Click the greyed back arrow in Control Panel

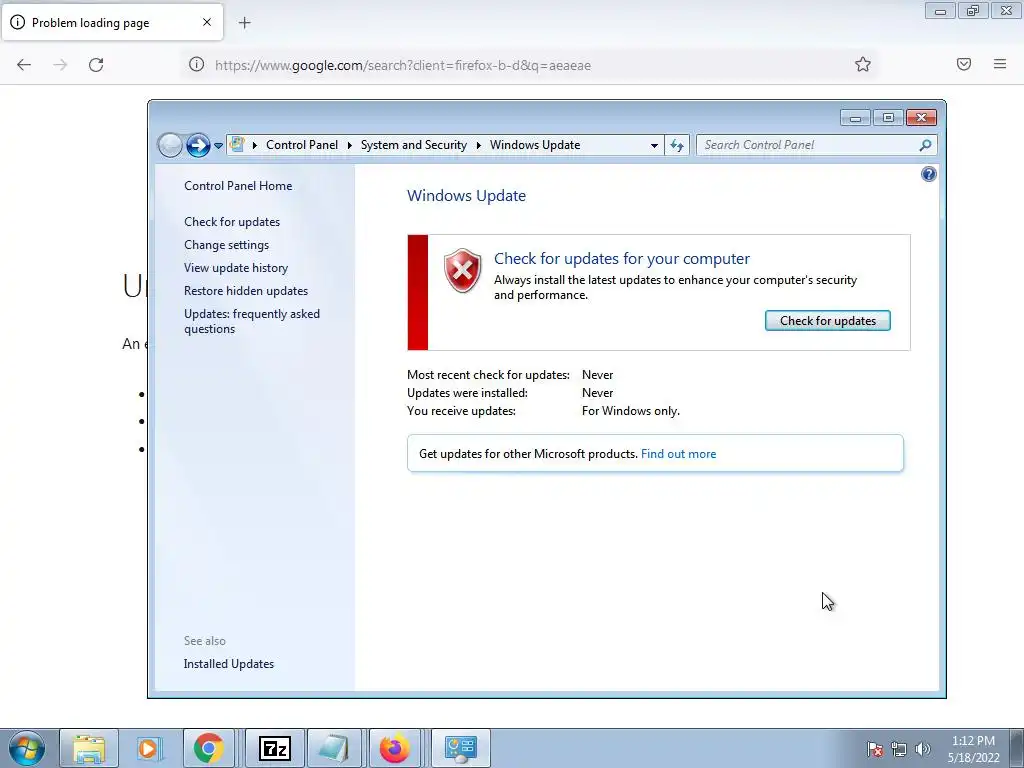(x=170, y=145)
